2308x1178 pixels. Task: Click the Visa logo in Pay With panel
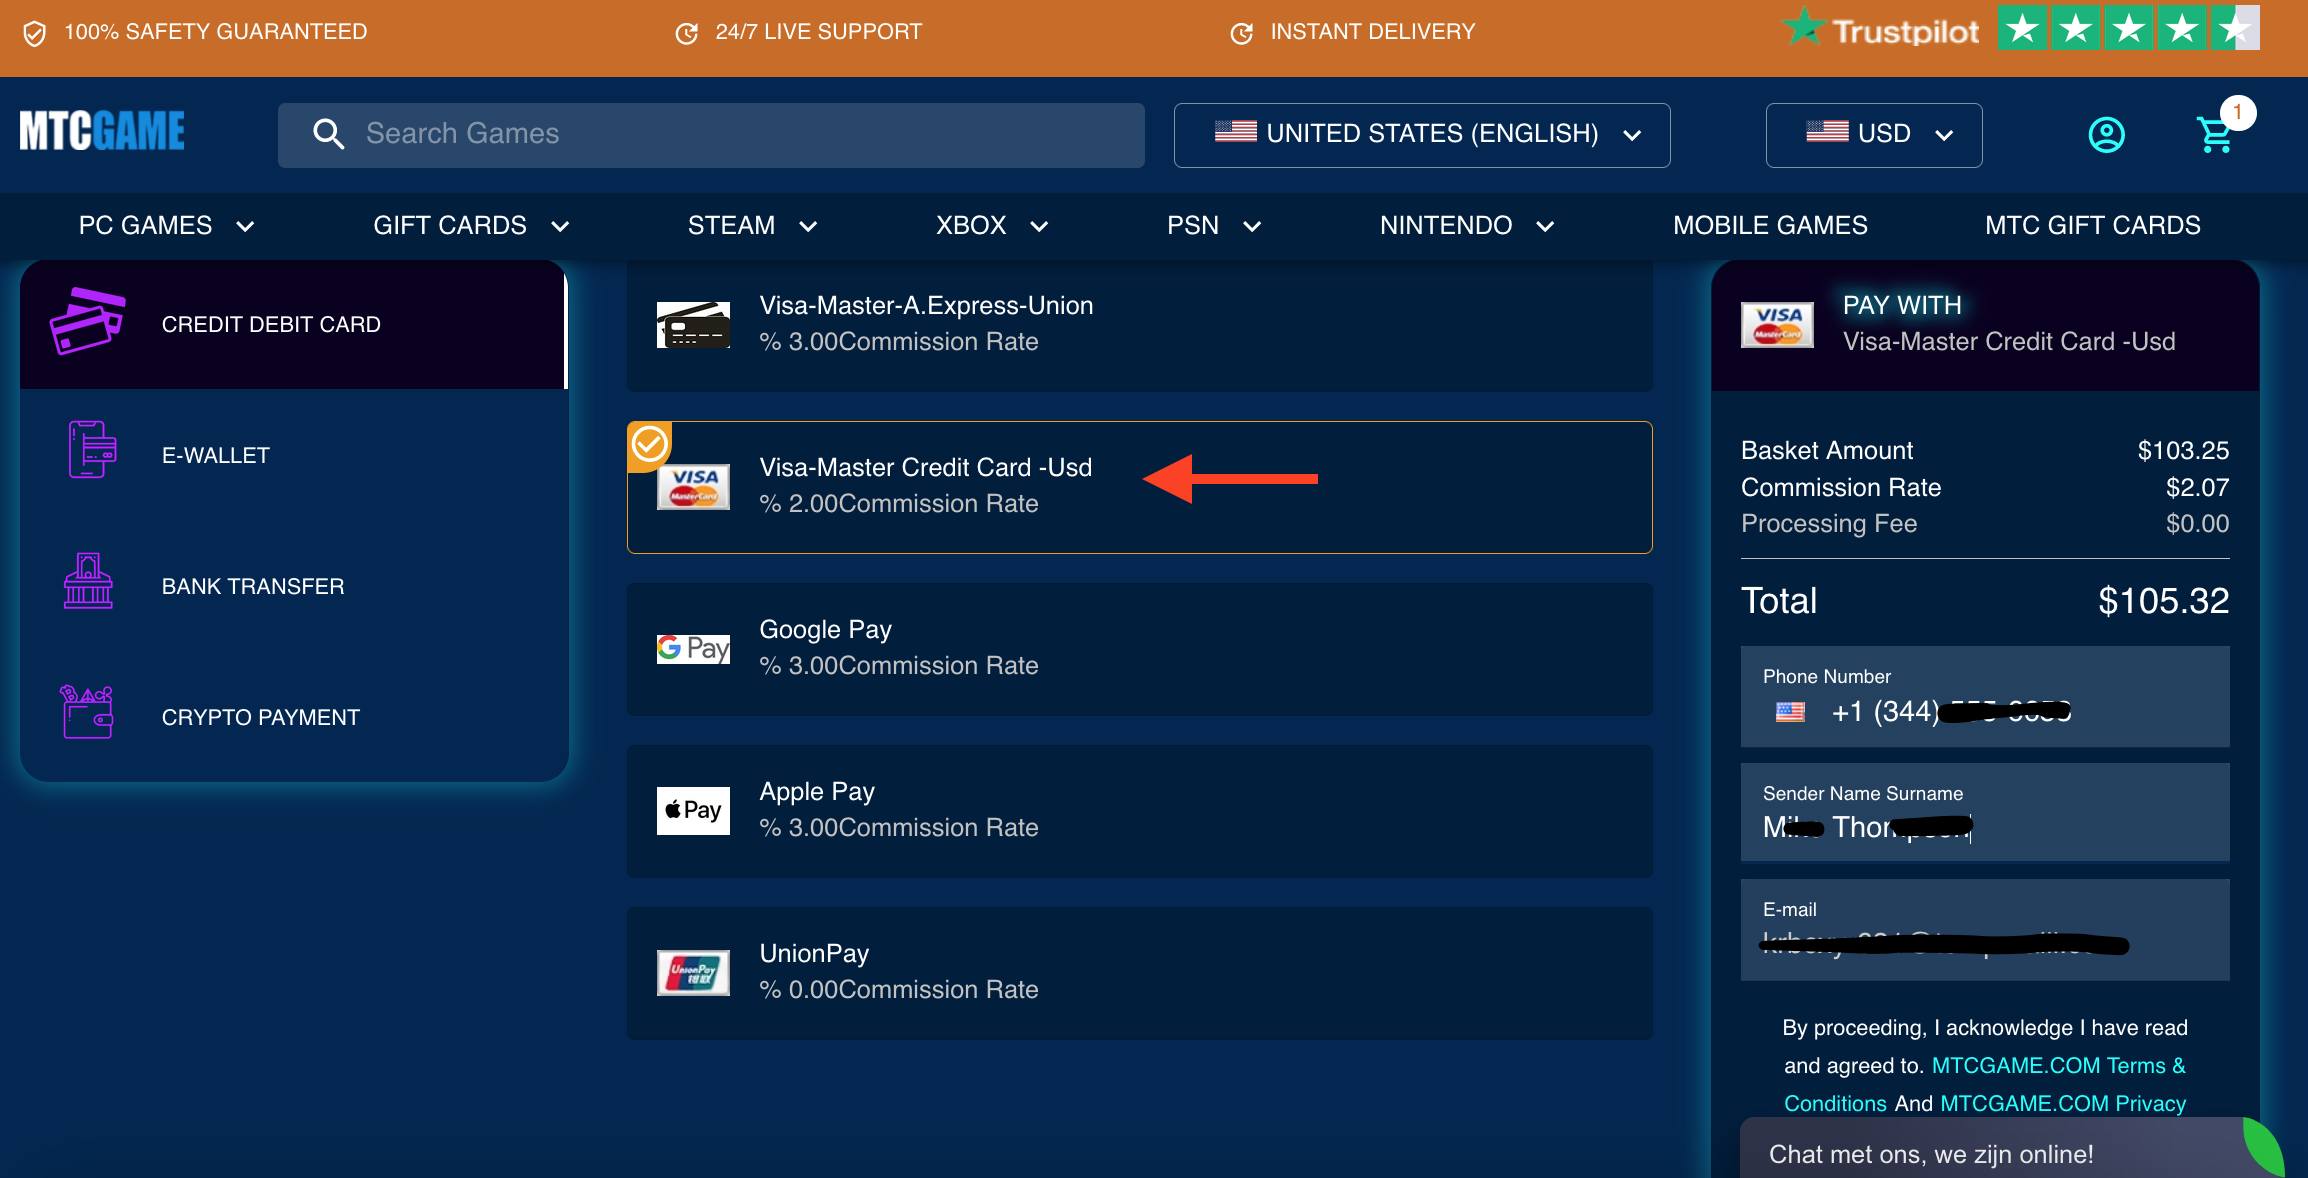(1777, 325)
